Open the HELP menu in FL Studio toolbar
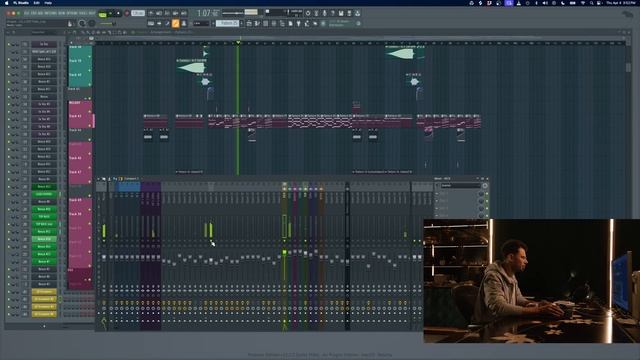Screen dimensions: 640x360 pos(92,13)
